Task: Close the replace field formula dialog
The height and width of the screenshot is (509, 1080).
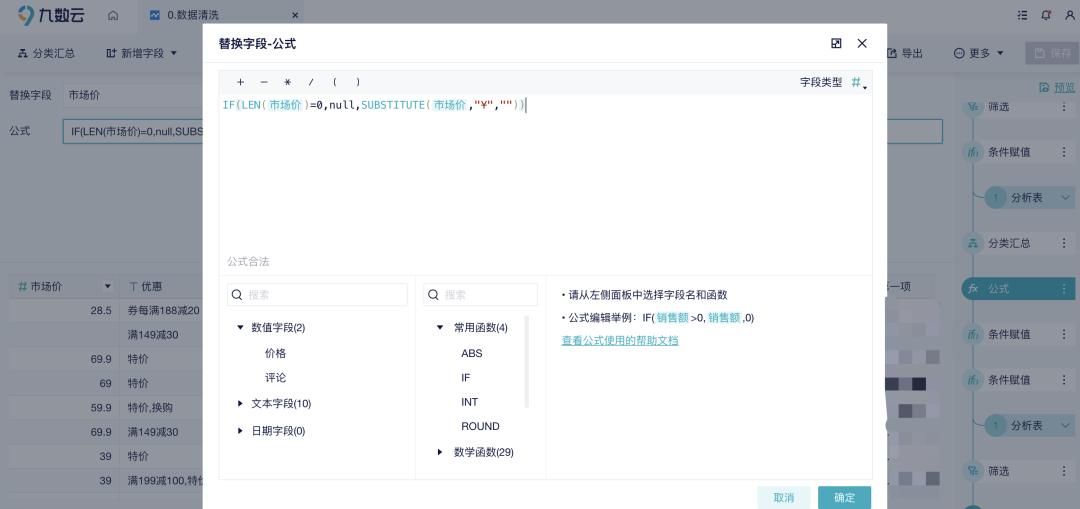Action: coord(862,43)
